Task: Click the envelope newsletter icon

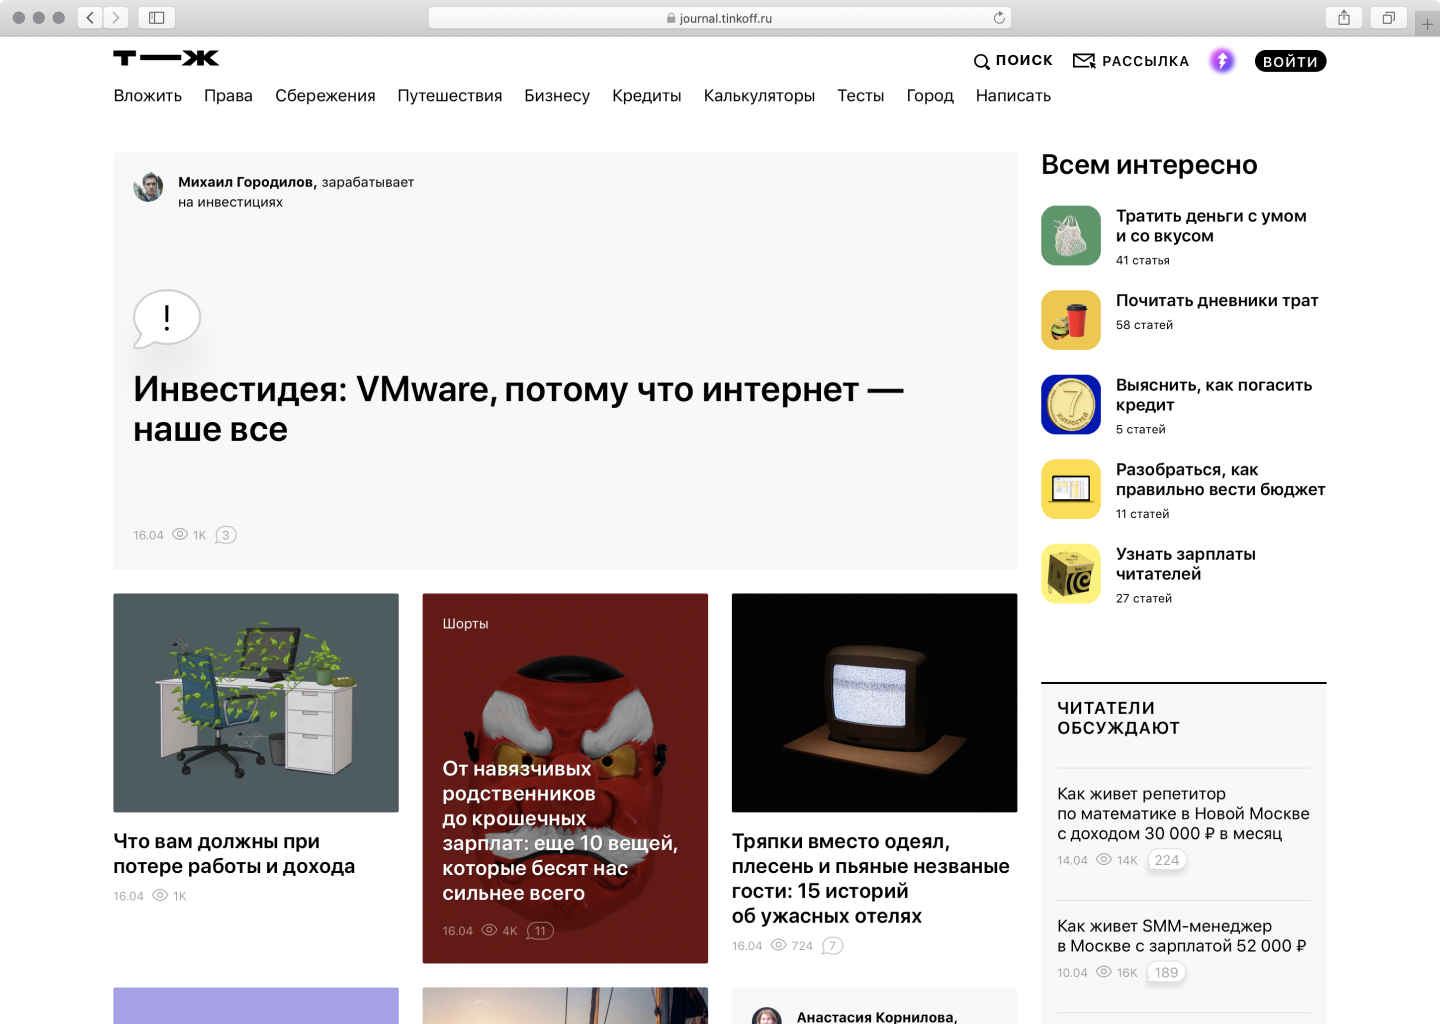Action: click(x=1084, y=61)
